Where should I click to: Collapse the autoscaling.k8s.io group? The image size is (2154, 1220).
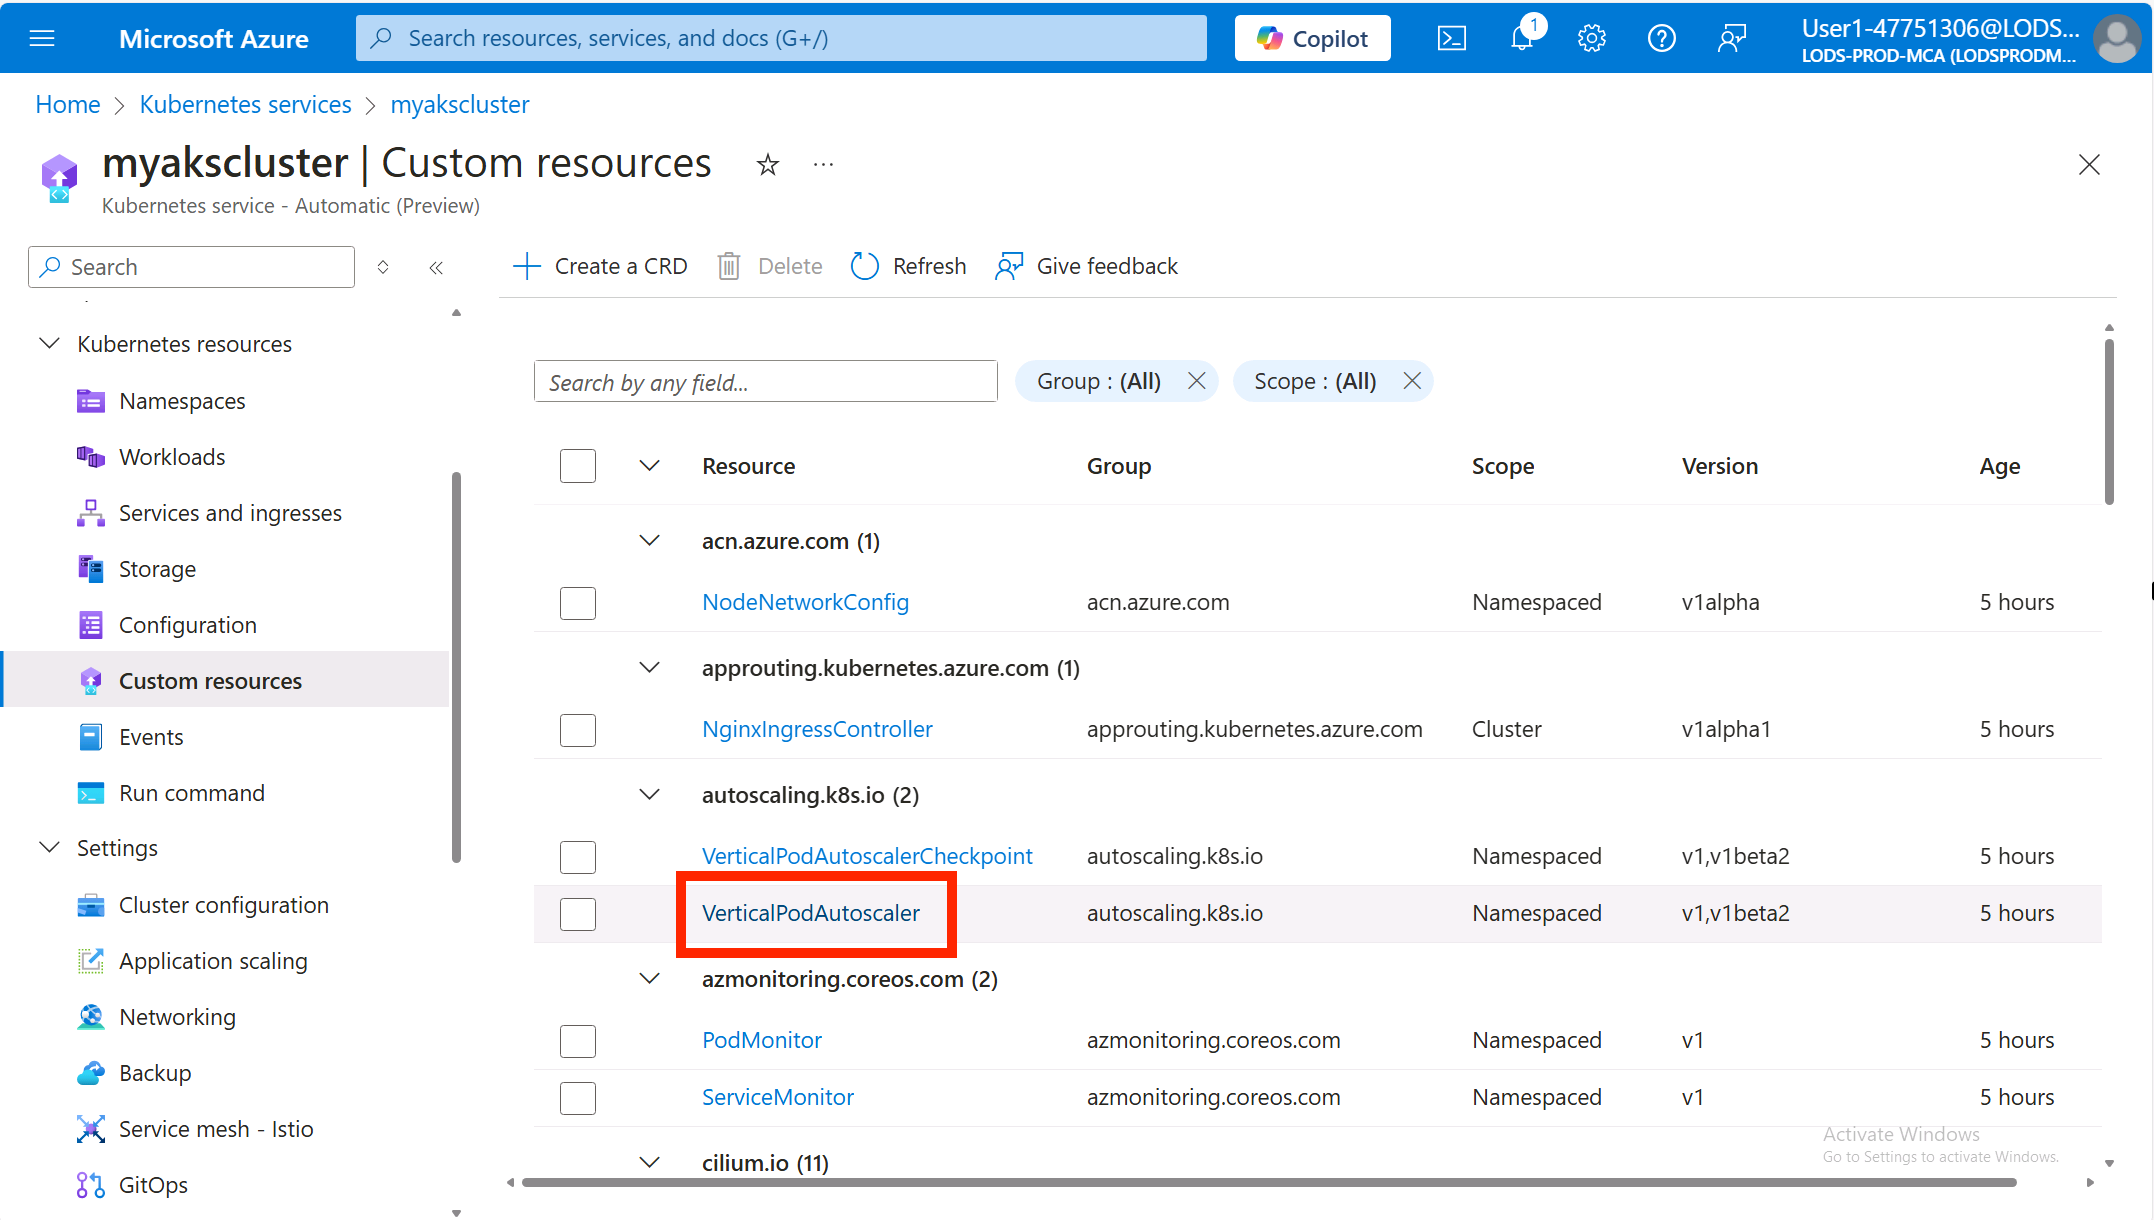click(650, 795)
